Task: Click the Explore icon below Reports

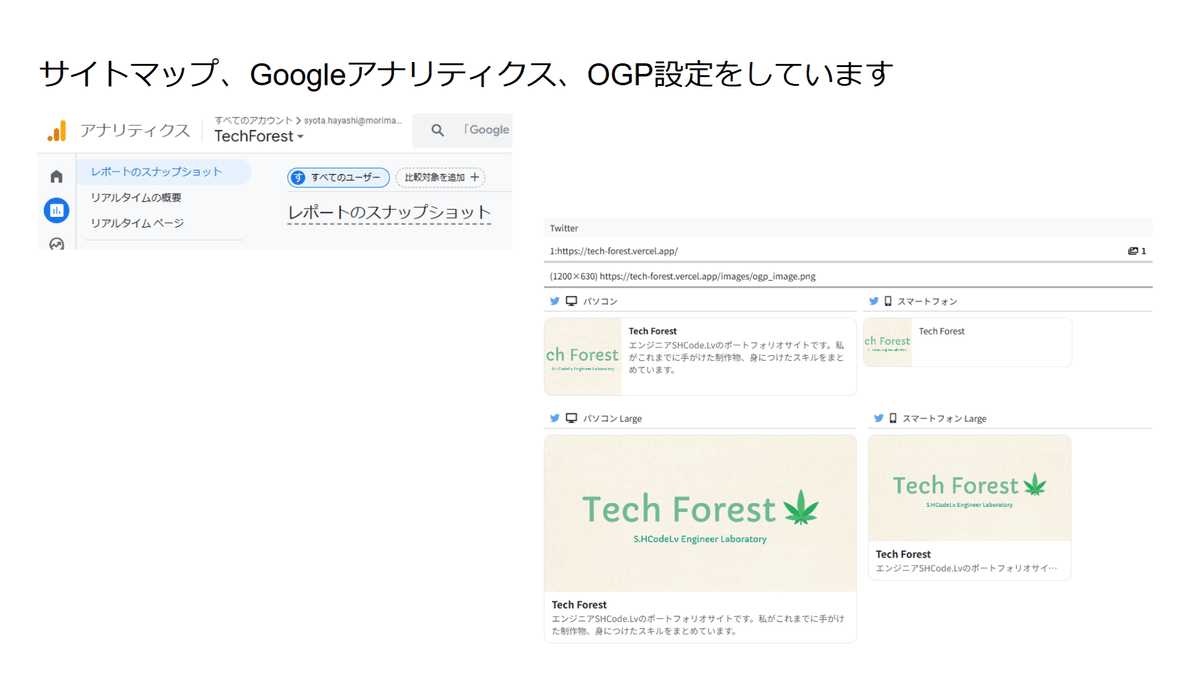Action: (56, 243)
